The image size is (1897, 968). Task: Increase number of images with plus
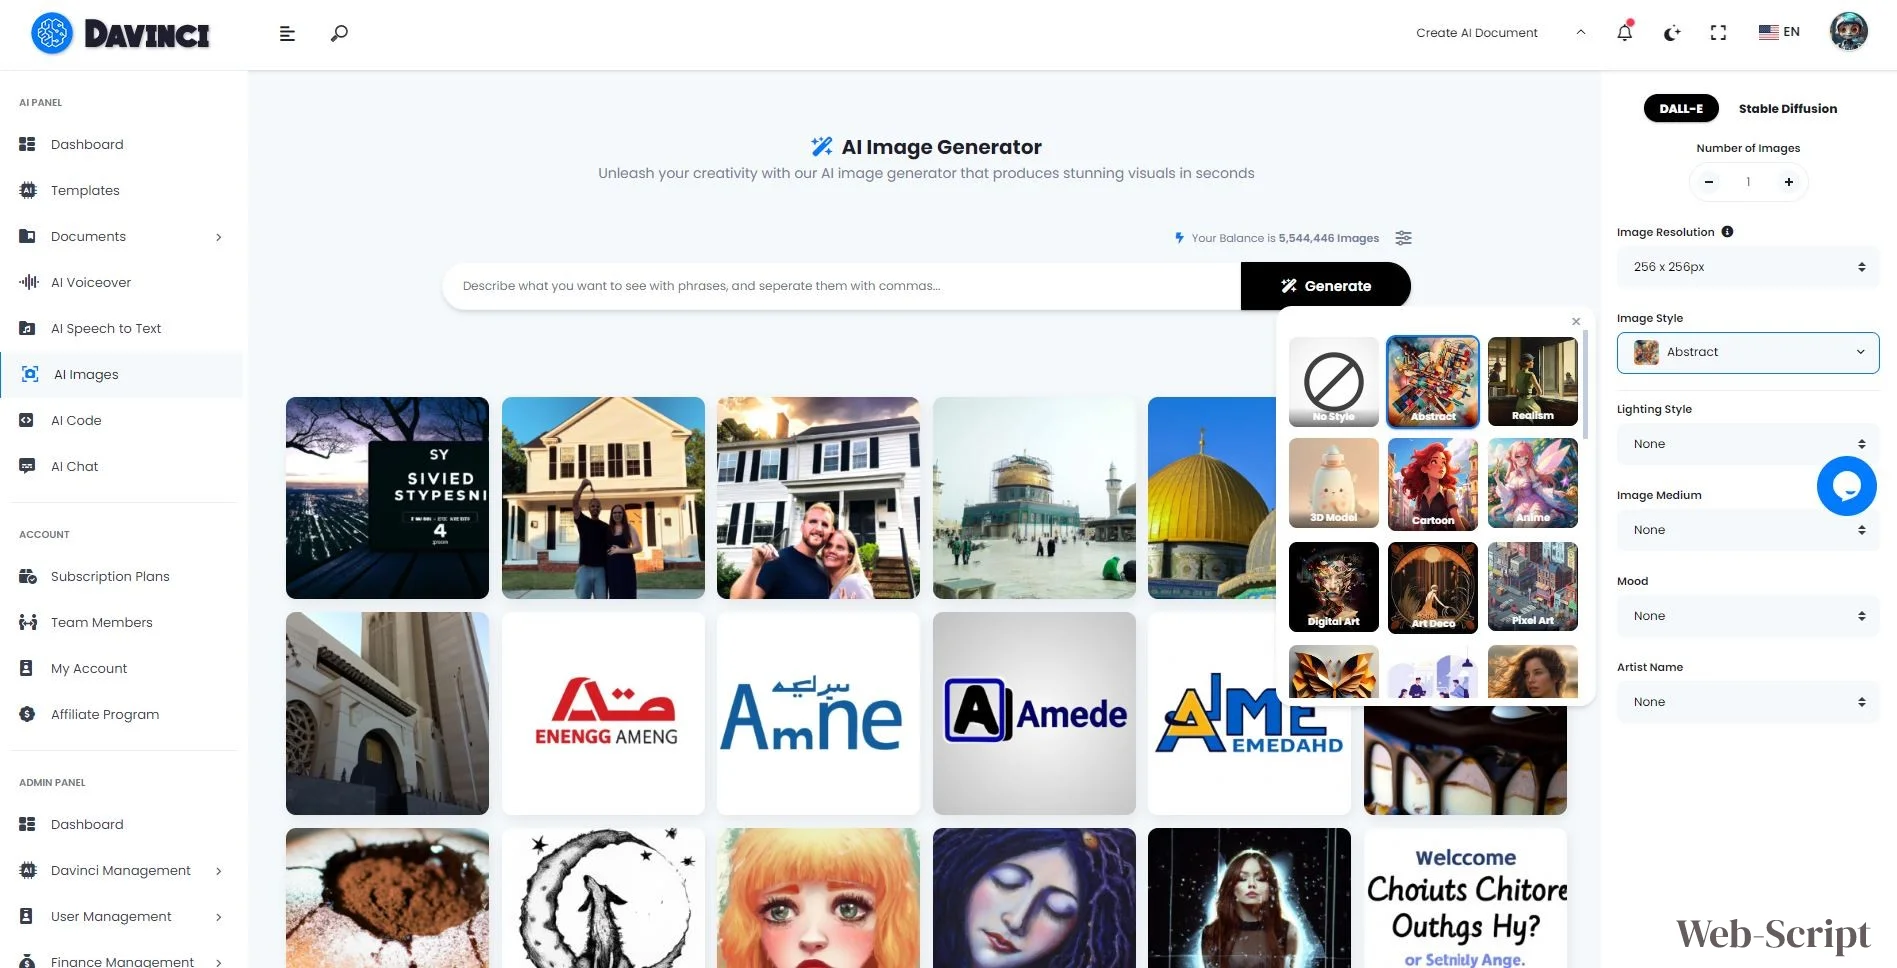coord(1789,182)
